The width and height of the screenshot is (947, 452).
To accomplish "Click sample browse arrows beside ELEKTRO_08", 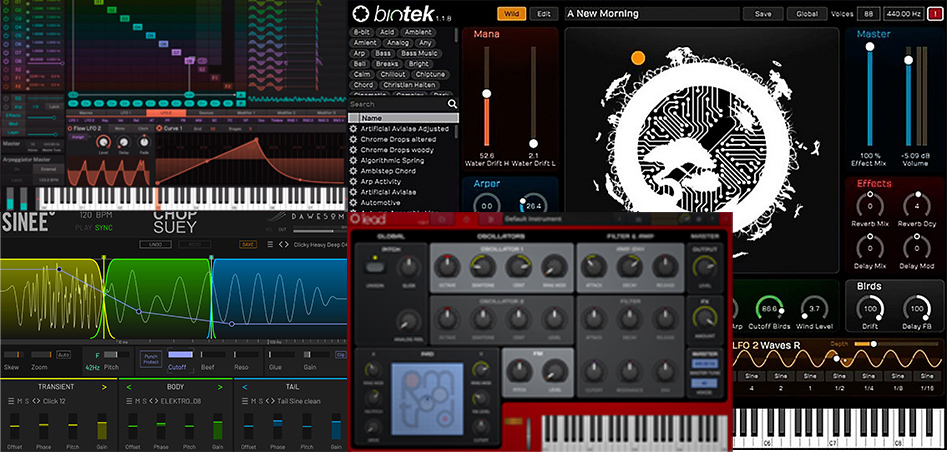I will [x=153, y=401].
